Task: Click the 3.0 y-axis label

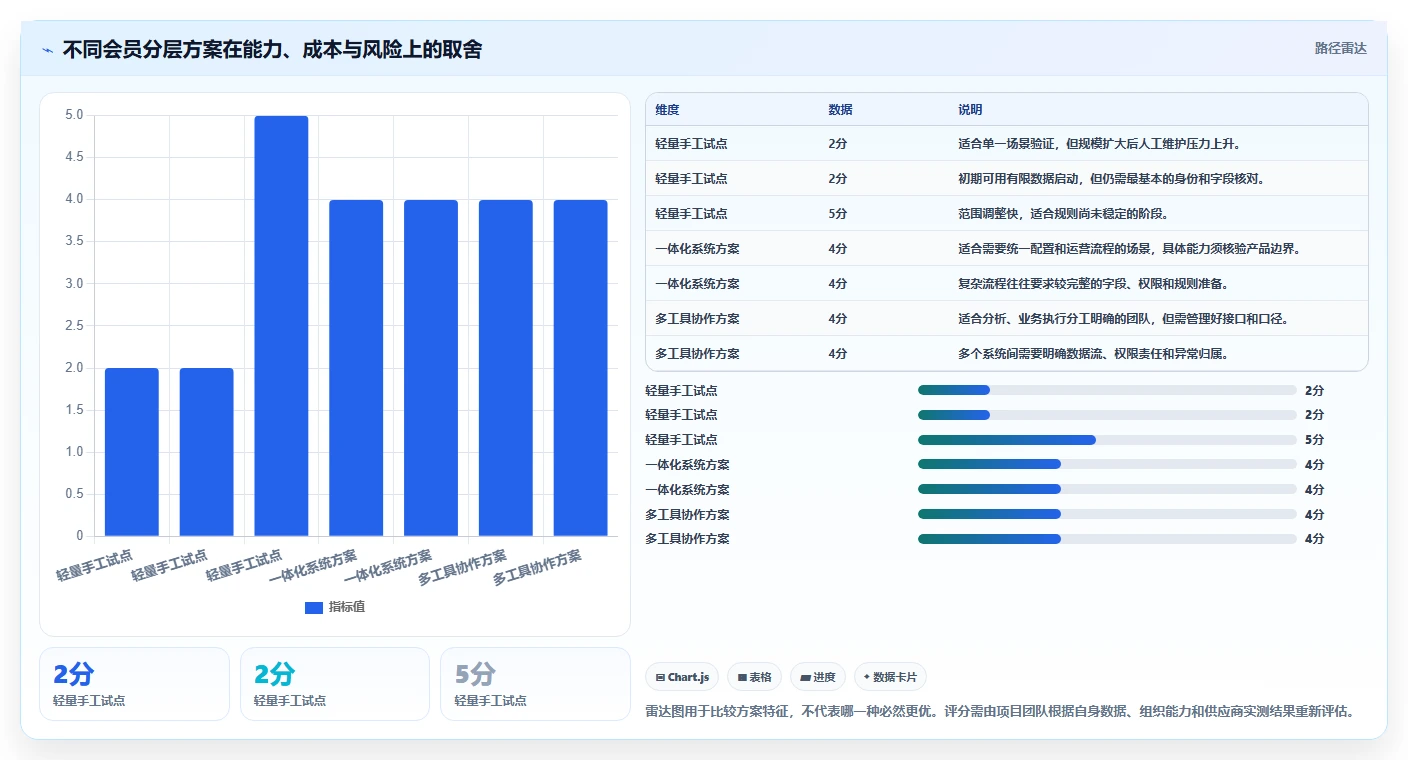Action: pyautogui.click(x=74, y=283)
